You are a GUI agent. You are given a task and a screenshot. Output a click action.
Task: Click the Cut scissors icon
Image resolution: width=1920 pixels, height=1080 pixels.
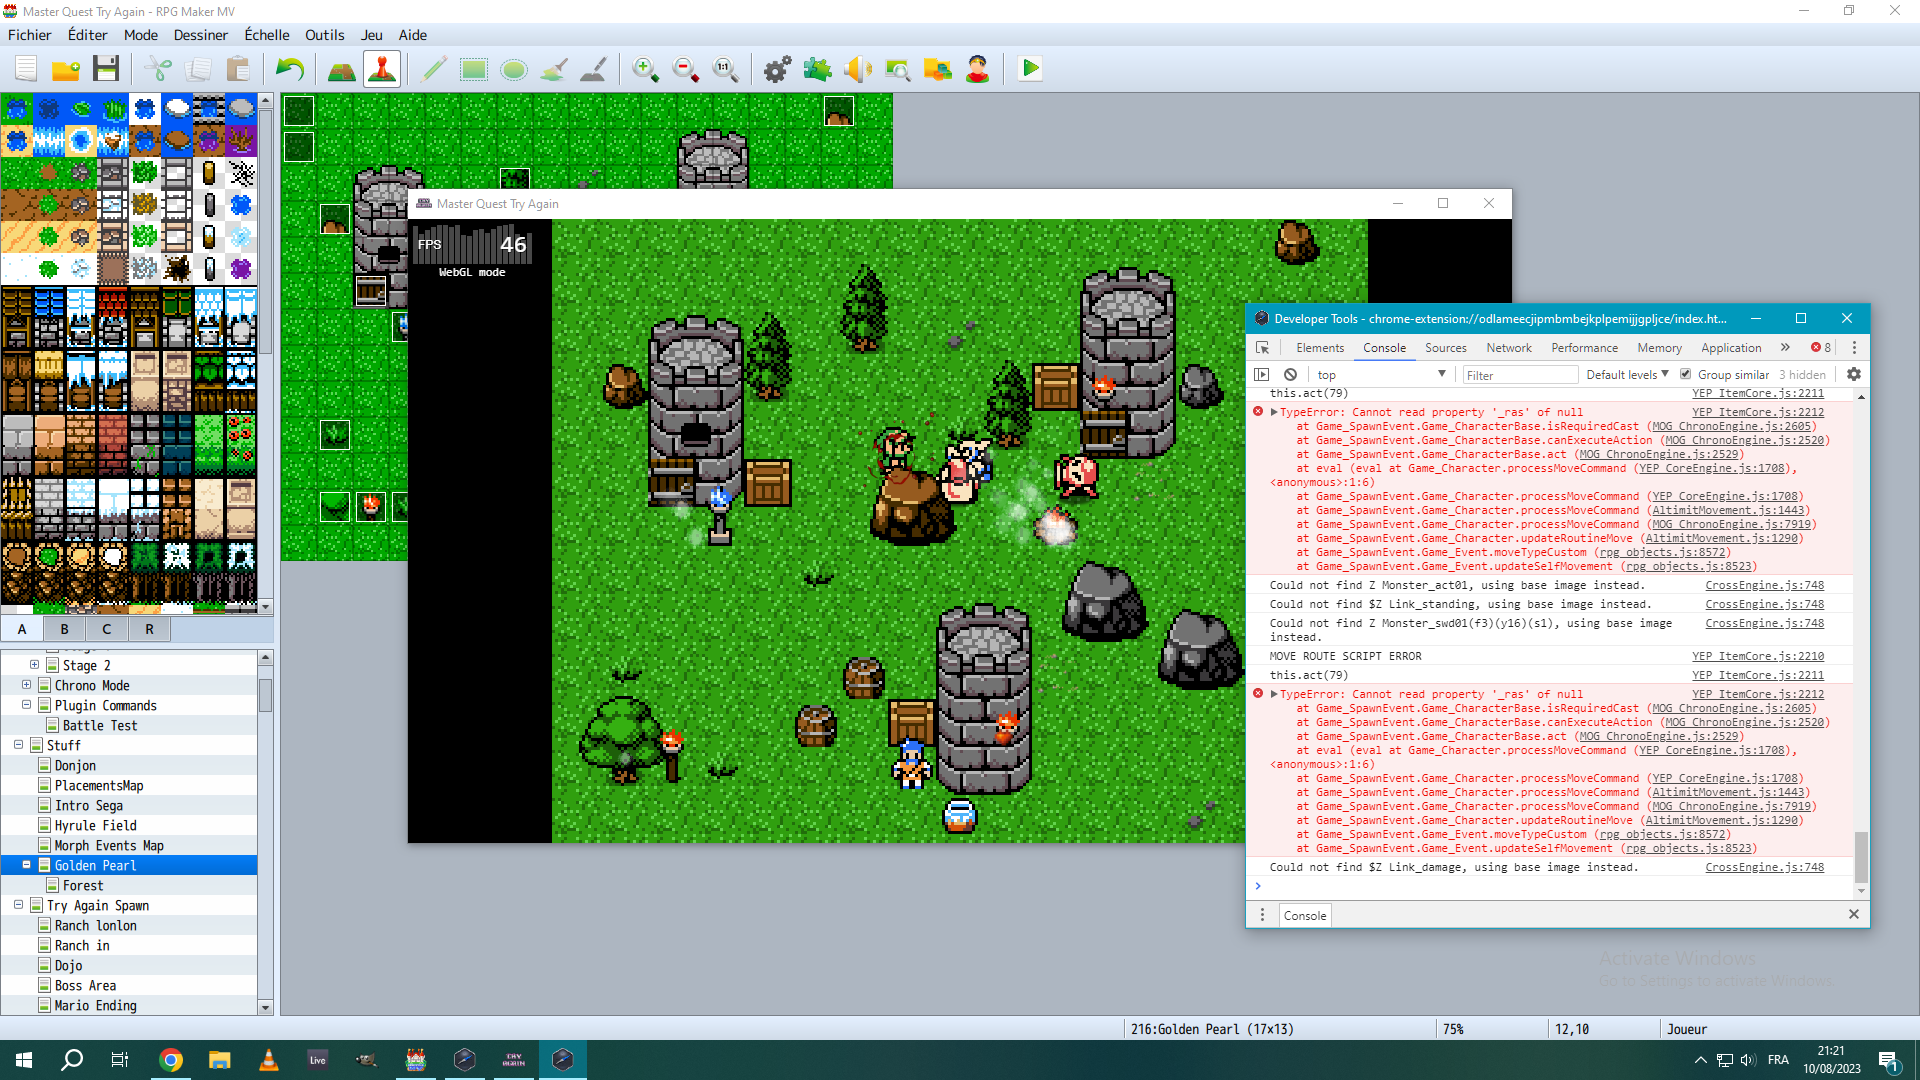[x=158, y=69]
